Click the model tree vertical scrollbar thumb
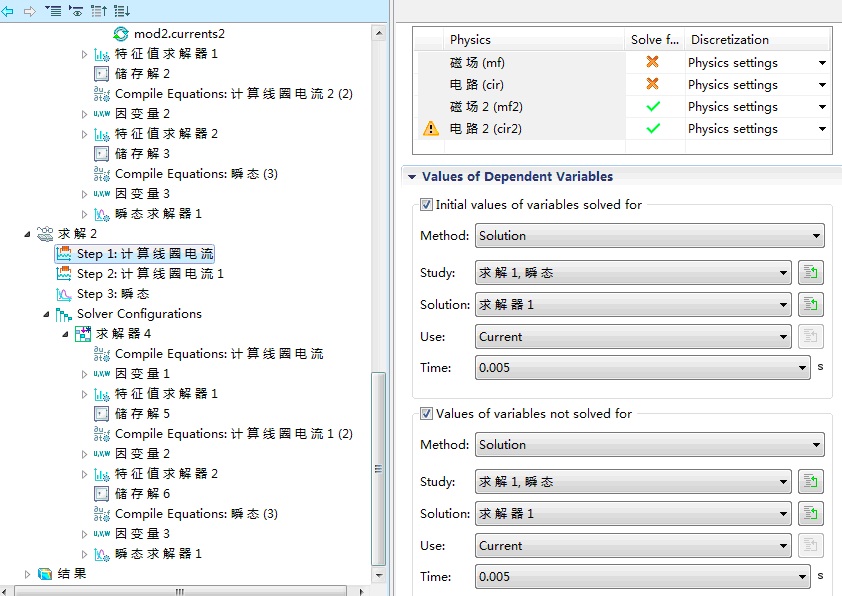The width and height of the screenshot is (842, 596). (378, 465)
